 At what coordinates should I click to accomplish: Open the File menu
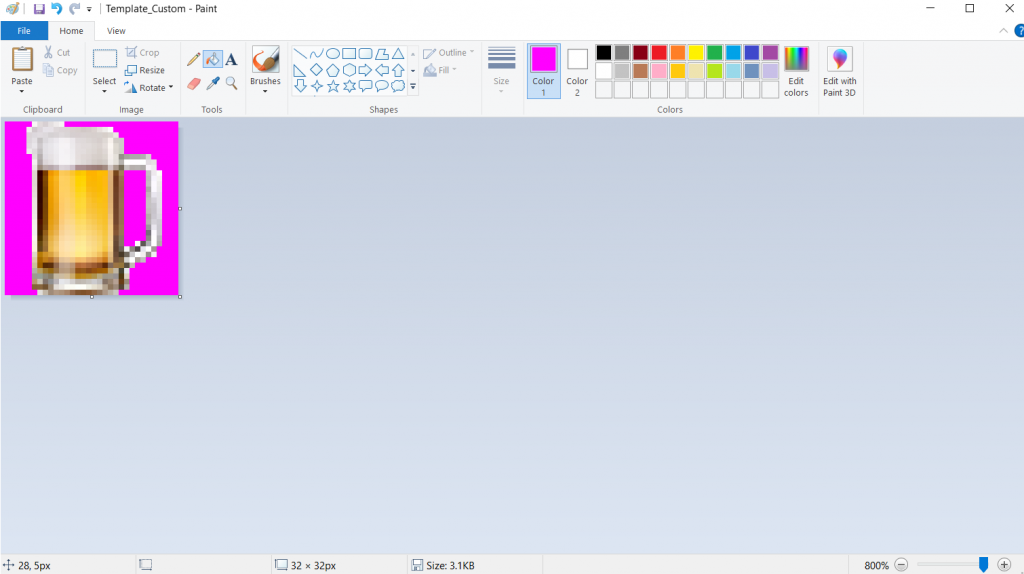tap(24, 31)
